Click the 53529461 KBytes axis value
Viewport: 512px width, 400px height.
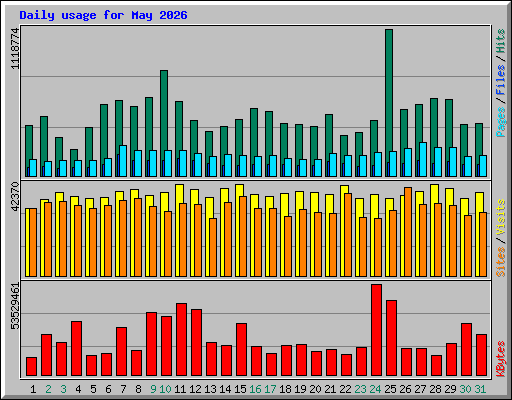15,306
